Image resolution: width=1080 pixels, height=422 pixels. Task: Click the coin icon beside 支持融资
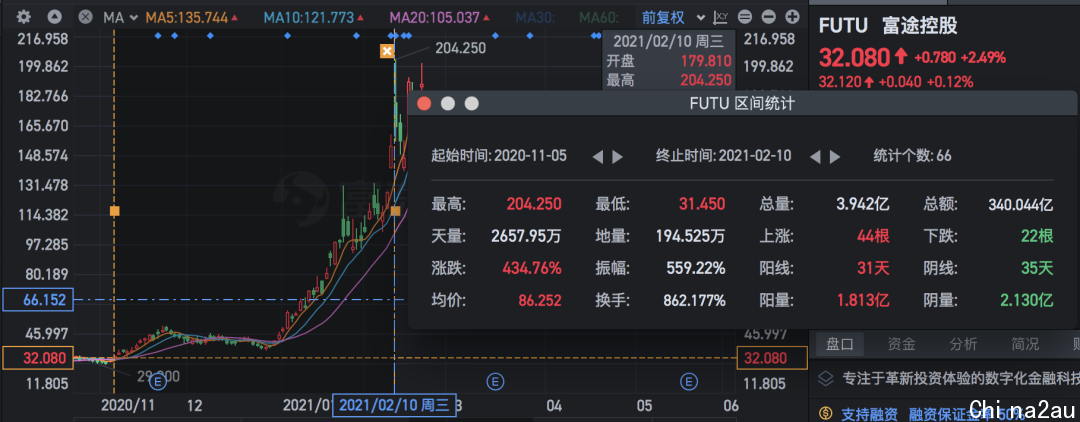click(x=825, y=414)
